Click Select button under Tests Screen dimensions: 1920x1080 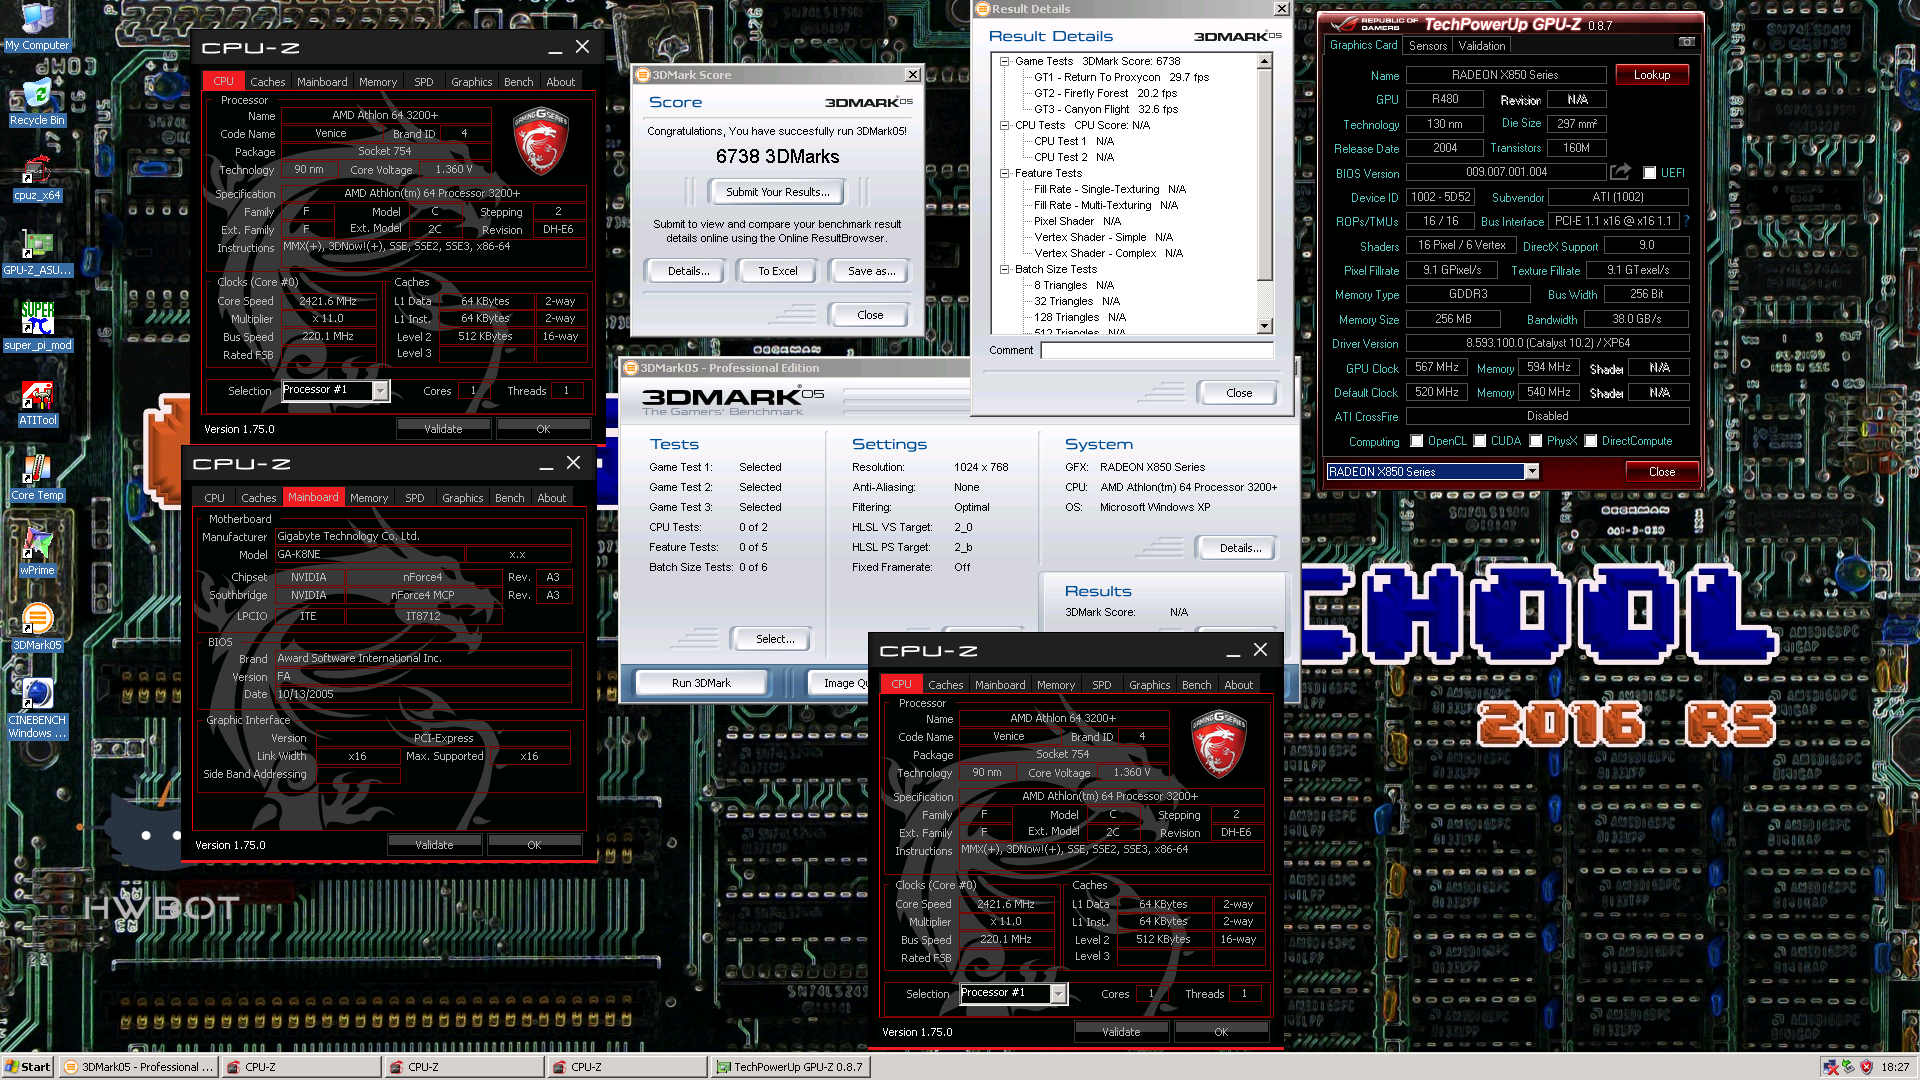pos(775,639)
